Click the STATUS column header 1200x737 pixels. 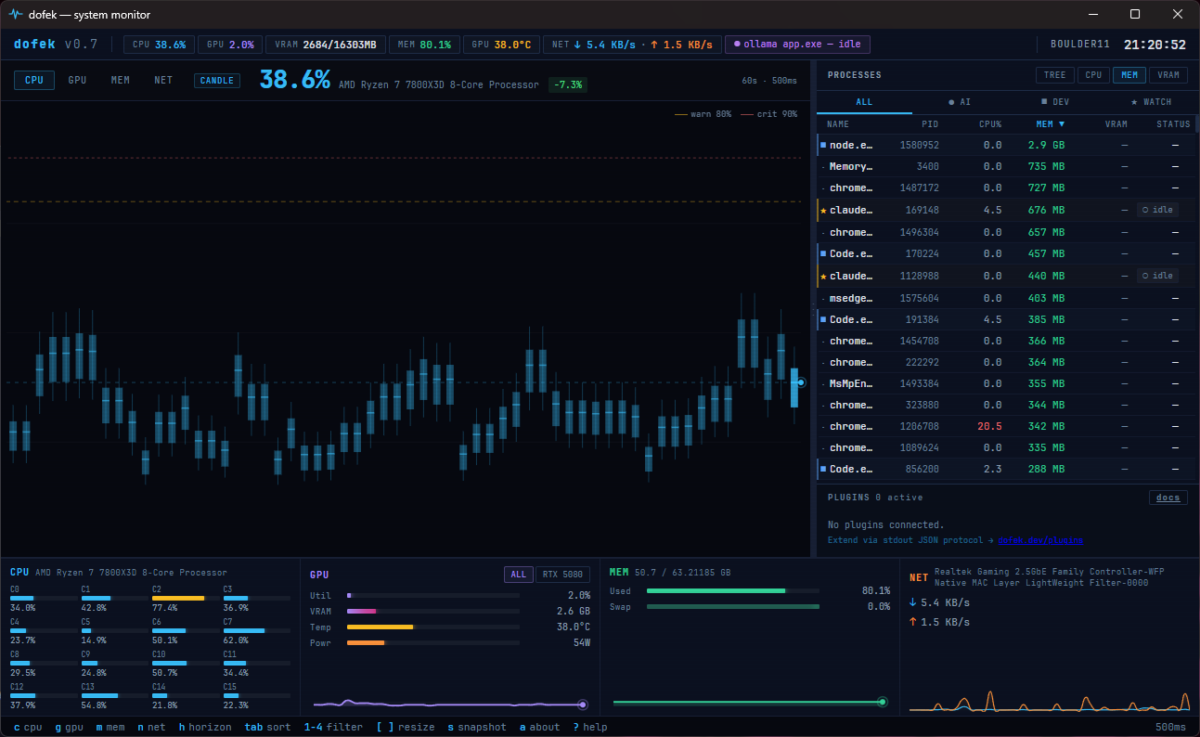coord(1173,124)
